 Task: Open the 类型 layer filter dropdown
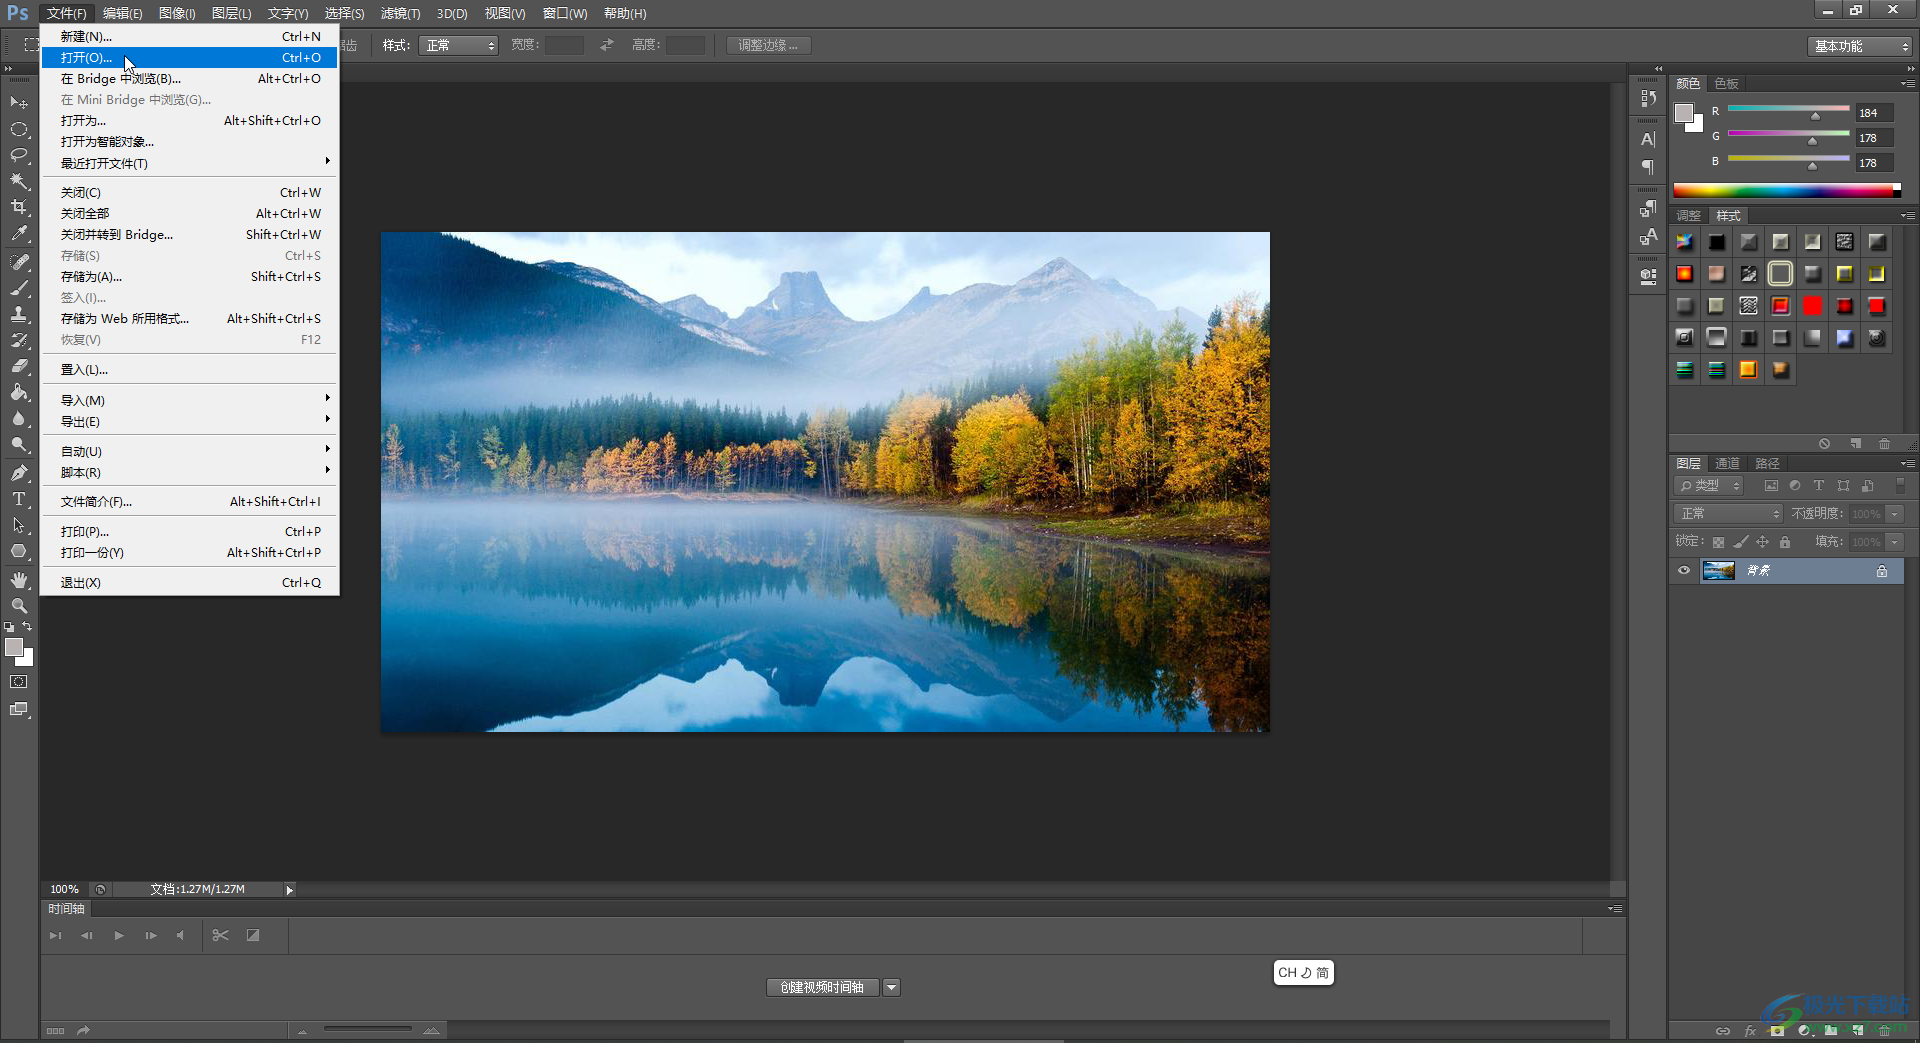[x=1709, y=486]
